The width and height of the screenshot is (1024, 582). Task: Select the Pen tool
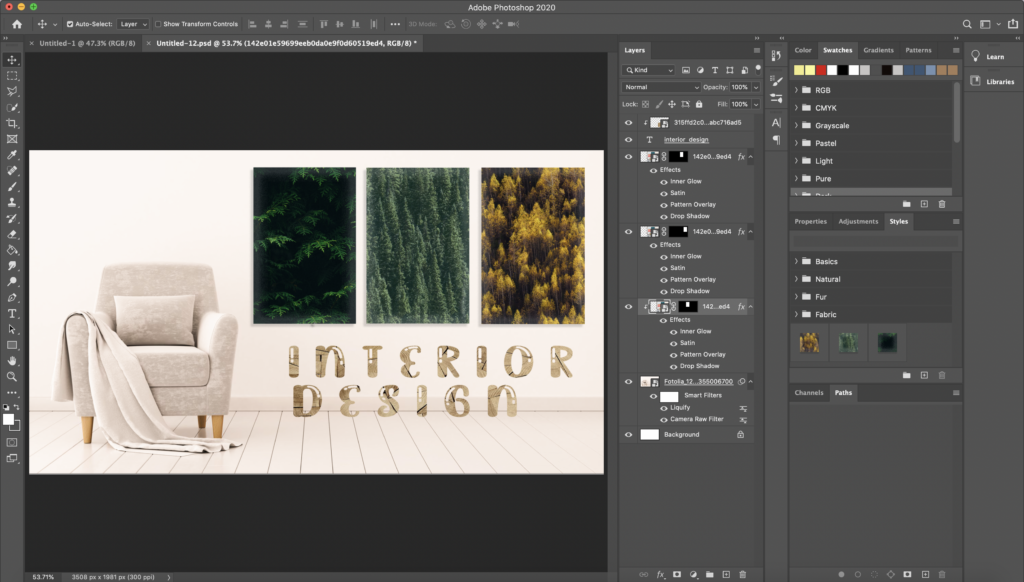(x=12, y=297)
